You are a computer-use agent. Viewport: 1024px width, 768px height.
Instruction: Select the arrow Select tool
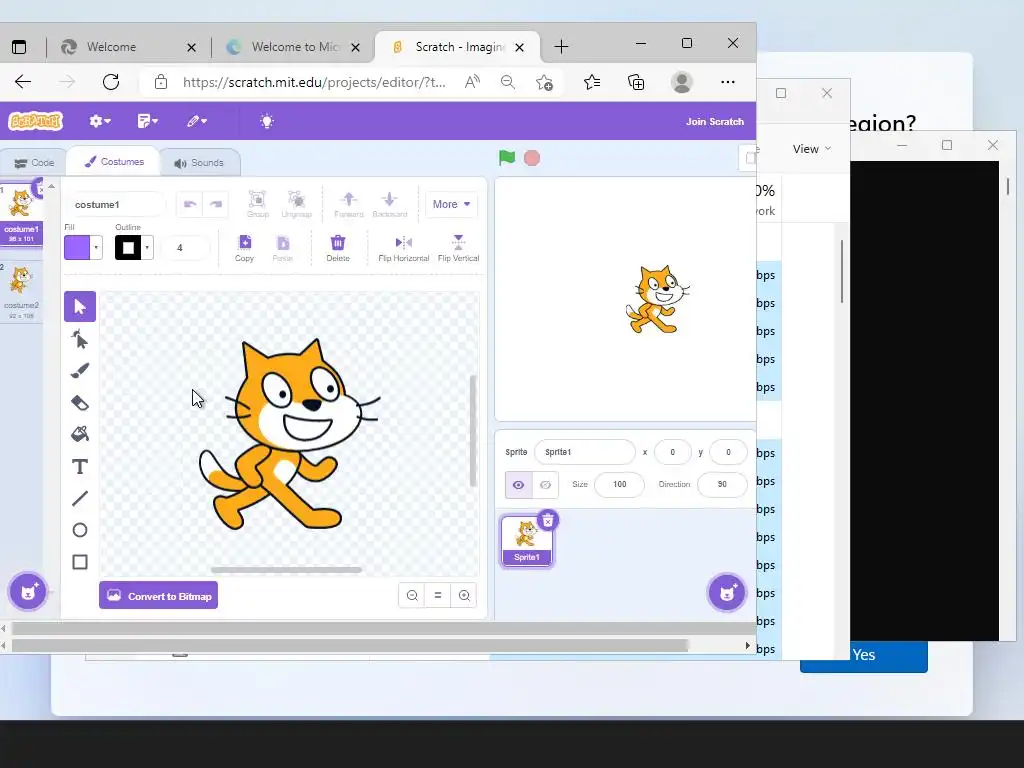tap(80, 306)
